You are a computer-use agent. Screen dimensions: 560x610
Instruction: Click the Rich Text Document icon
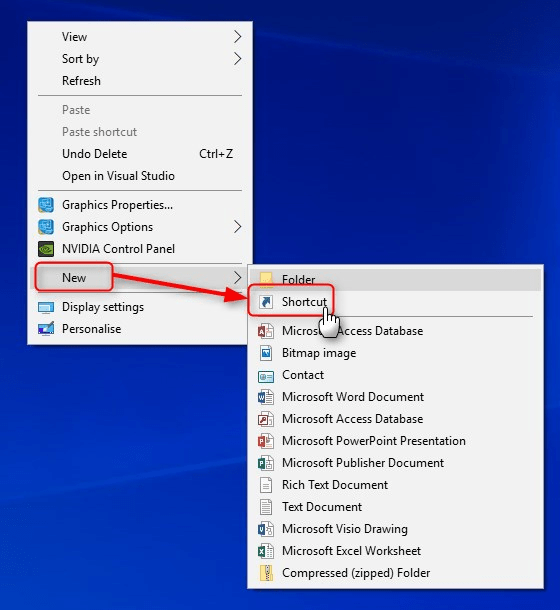[x=266, y=485]
